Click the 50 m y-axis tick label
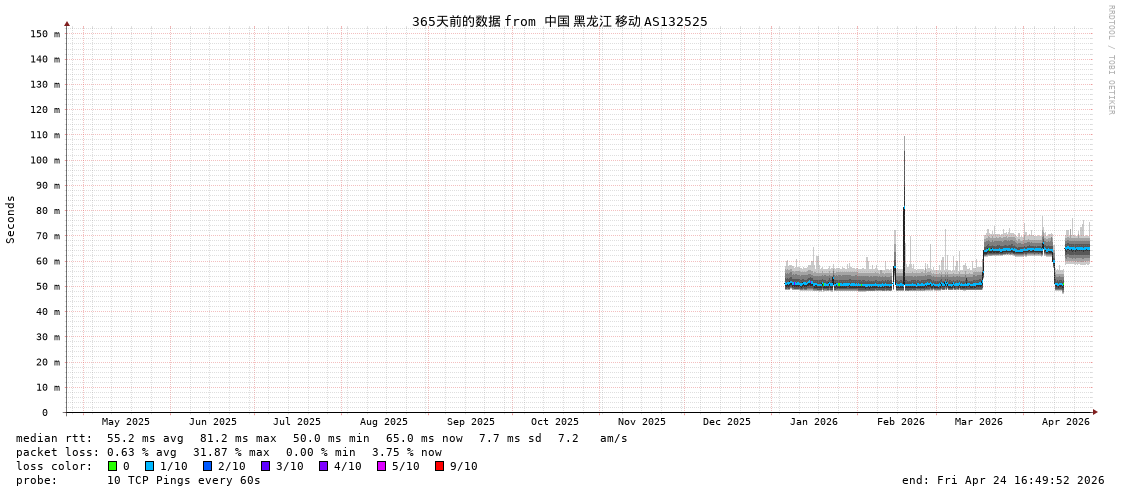This screenshot has width=1121, height=494. [47, 286]
